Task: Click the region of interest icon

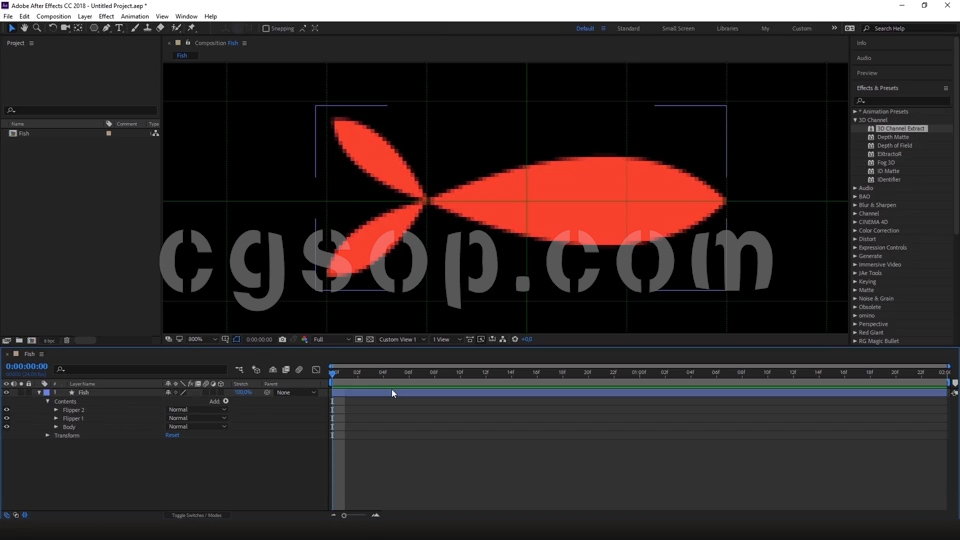Action: click(x=359, y=339)
